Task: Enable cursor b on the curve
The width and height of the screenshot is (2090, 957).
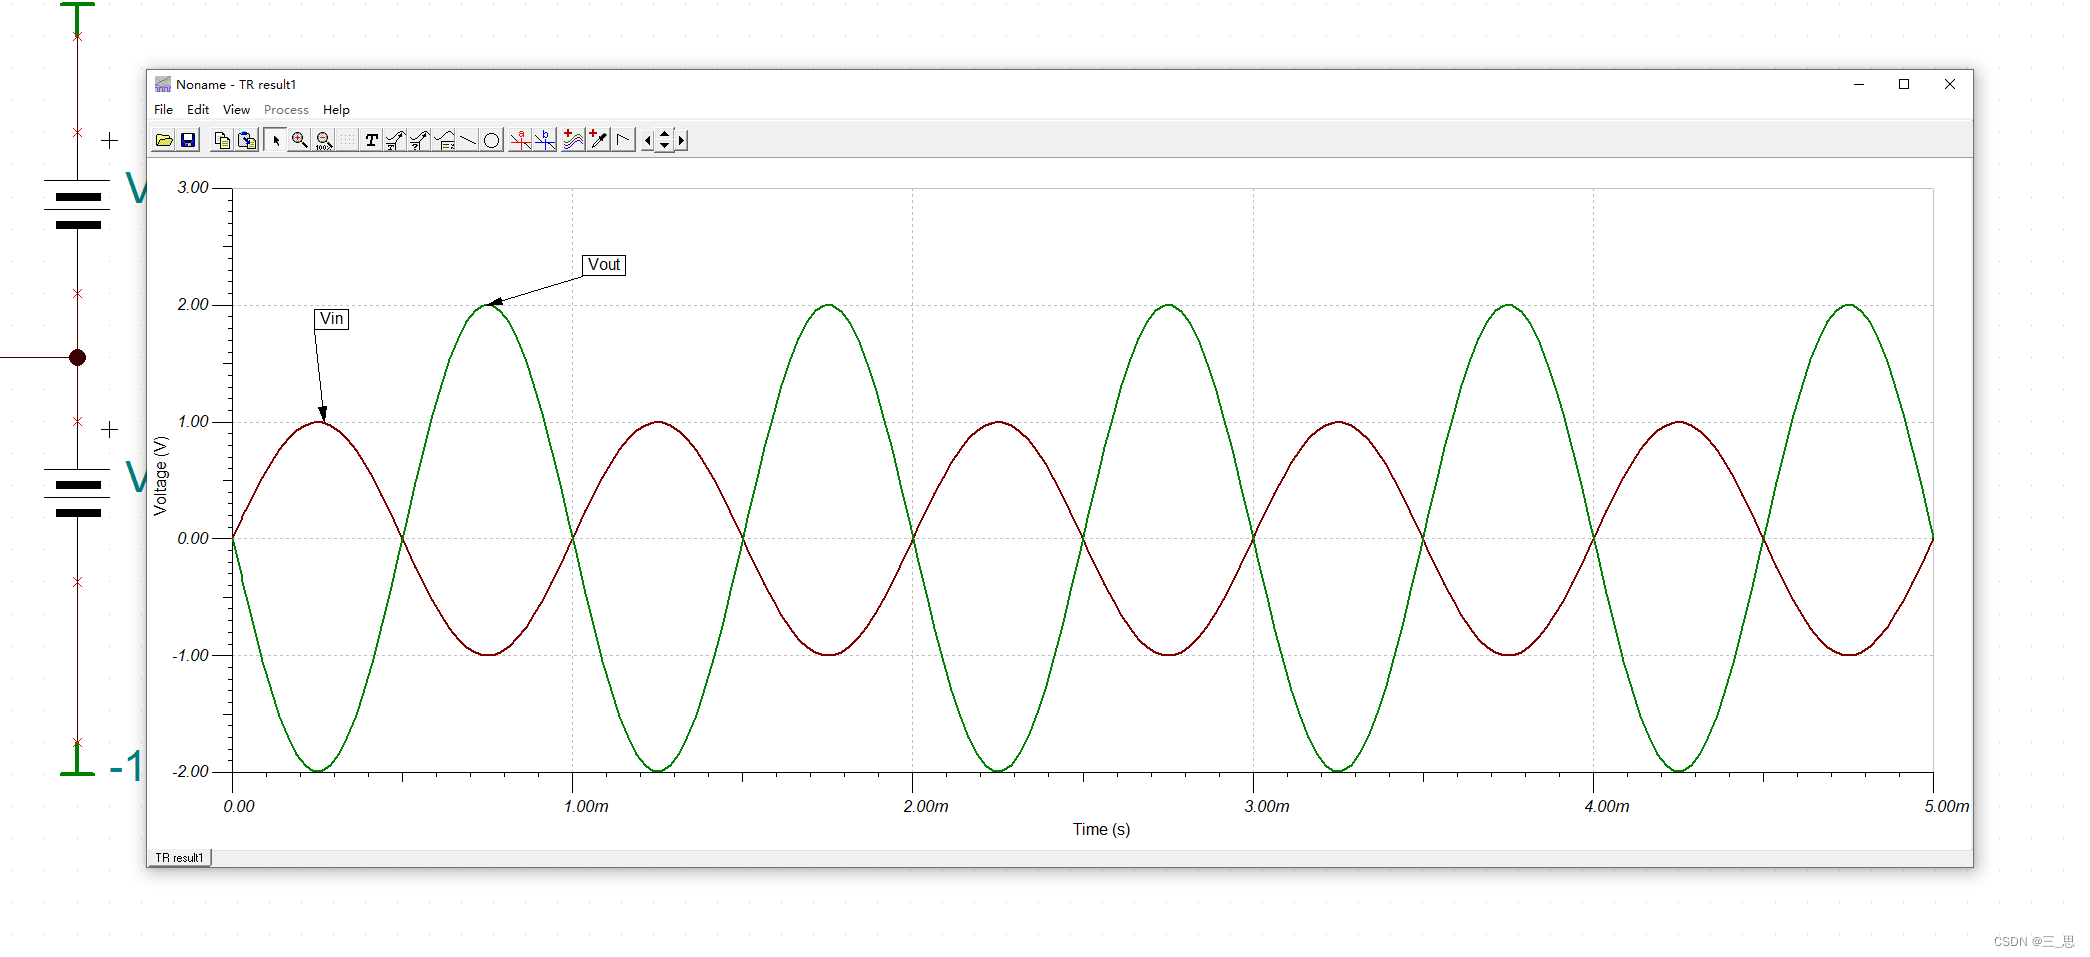Action: tap(545, 140)
